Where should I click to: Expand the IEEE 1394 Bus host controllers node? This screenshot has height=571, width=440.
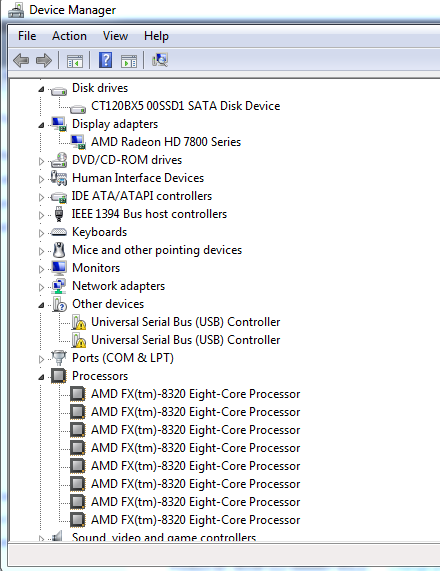click(x=41, y=215)
